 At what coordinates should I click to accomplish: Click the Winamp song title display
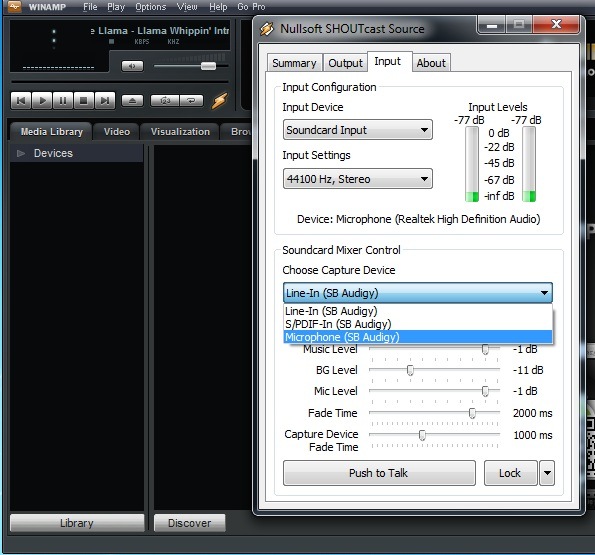[160, 31]
